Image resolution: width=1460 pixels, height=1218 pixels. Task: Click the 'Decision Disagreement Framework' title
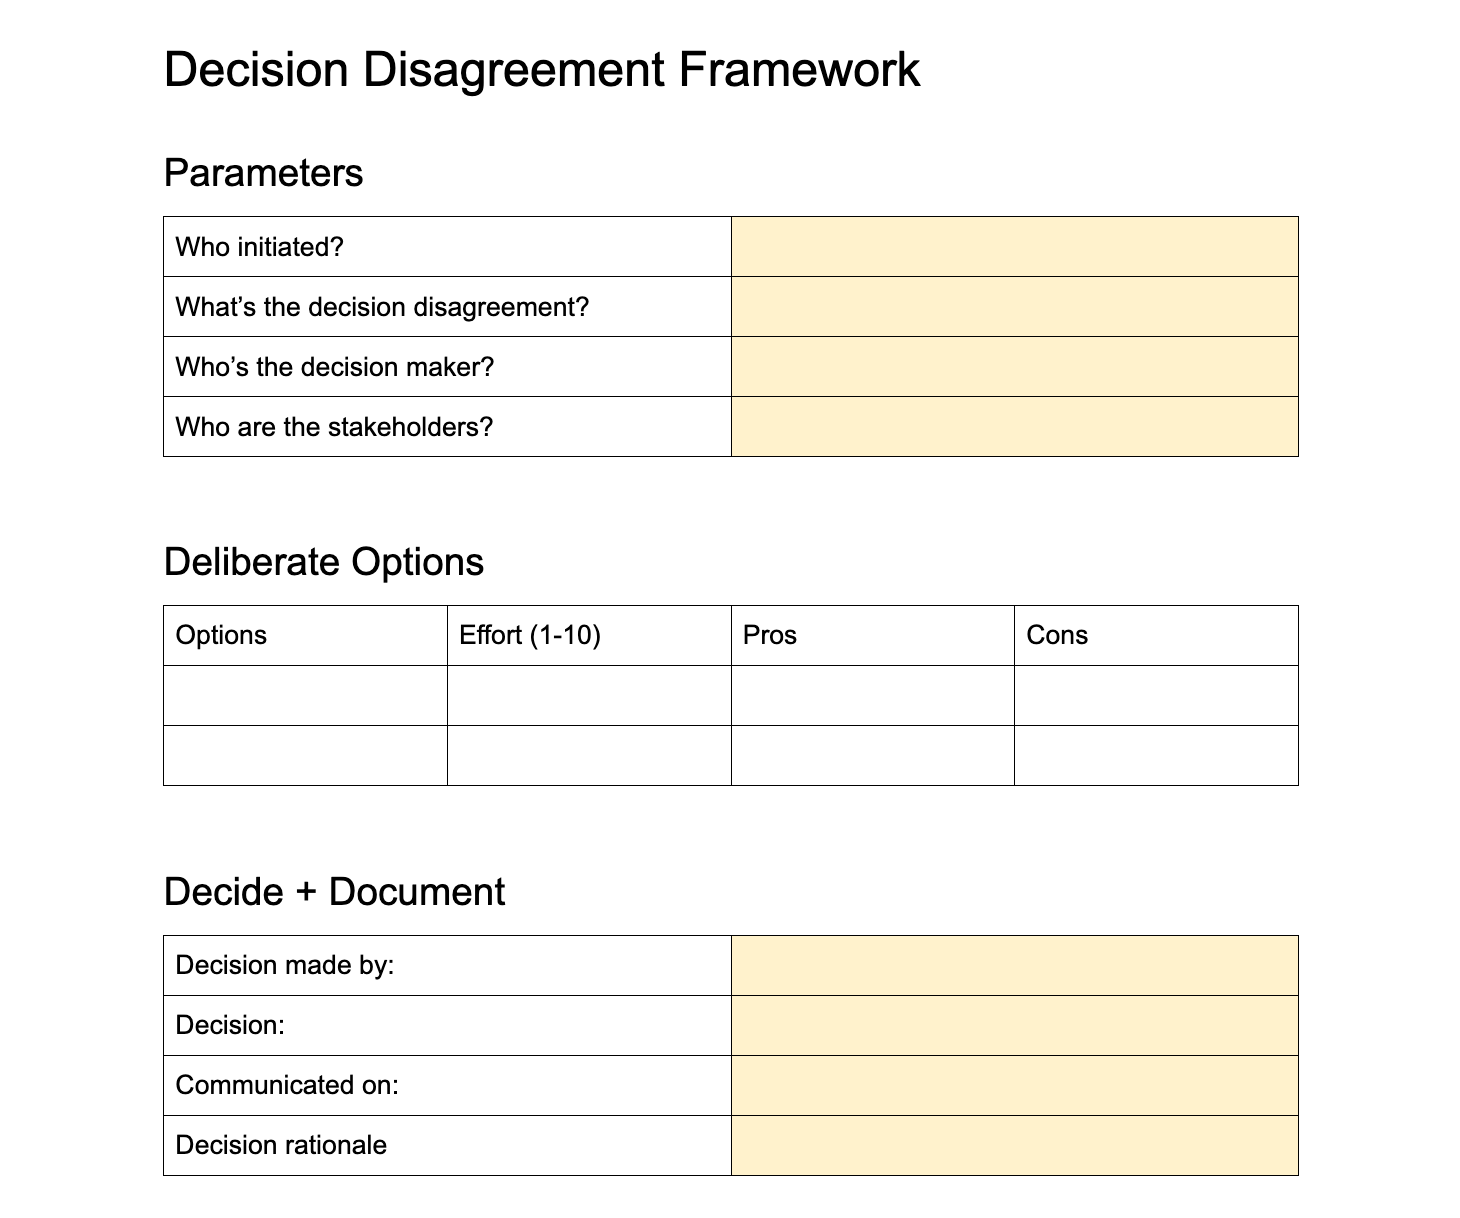[x=541, y=70]
